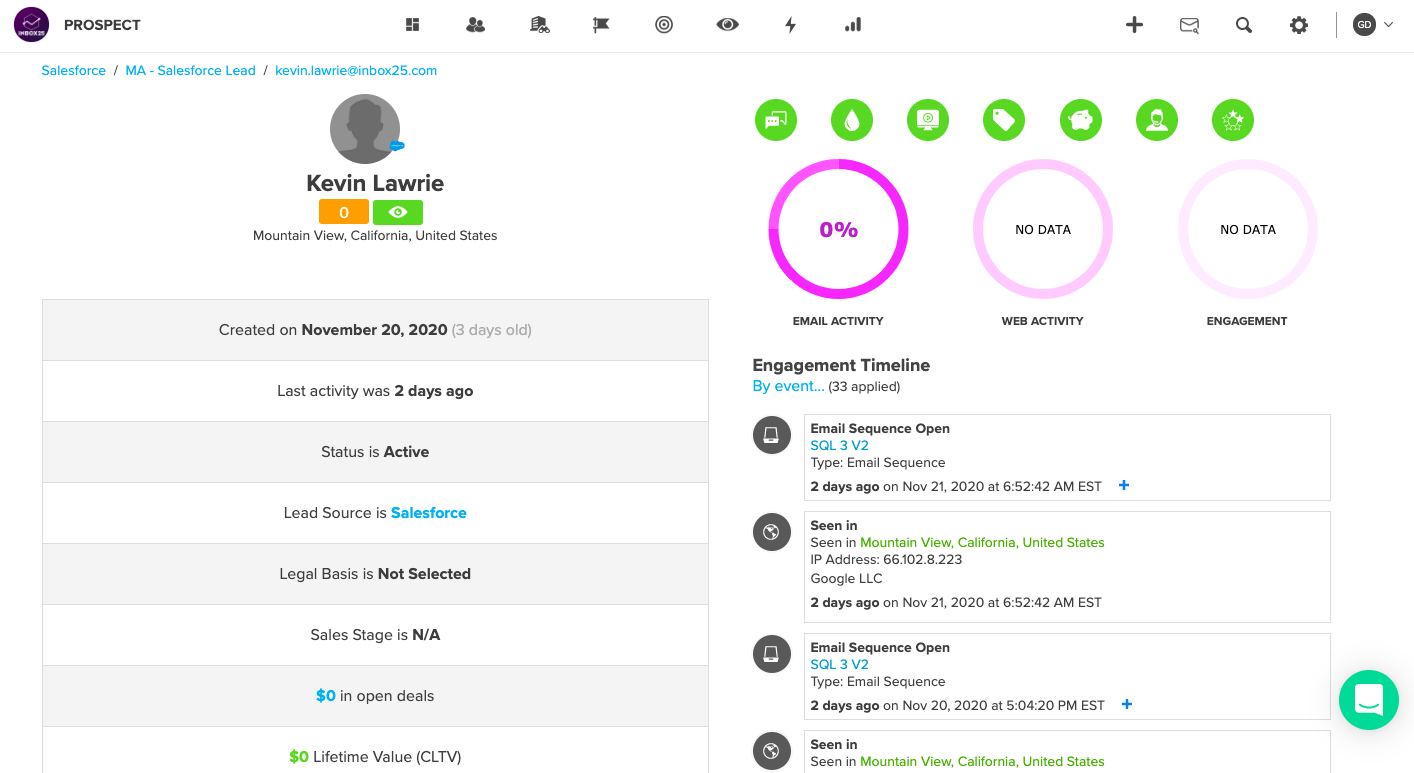Image resolution: width=1414 pixels, height=773 pixels.
Task: Open the By event... filter
Action: (789, 386)
